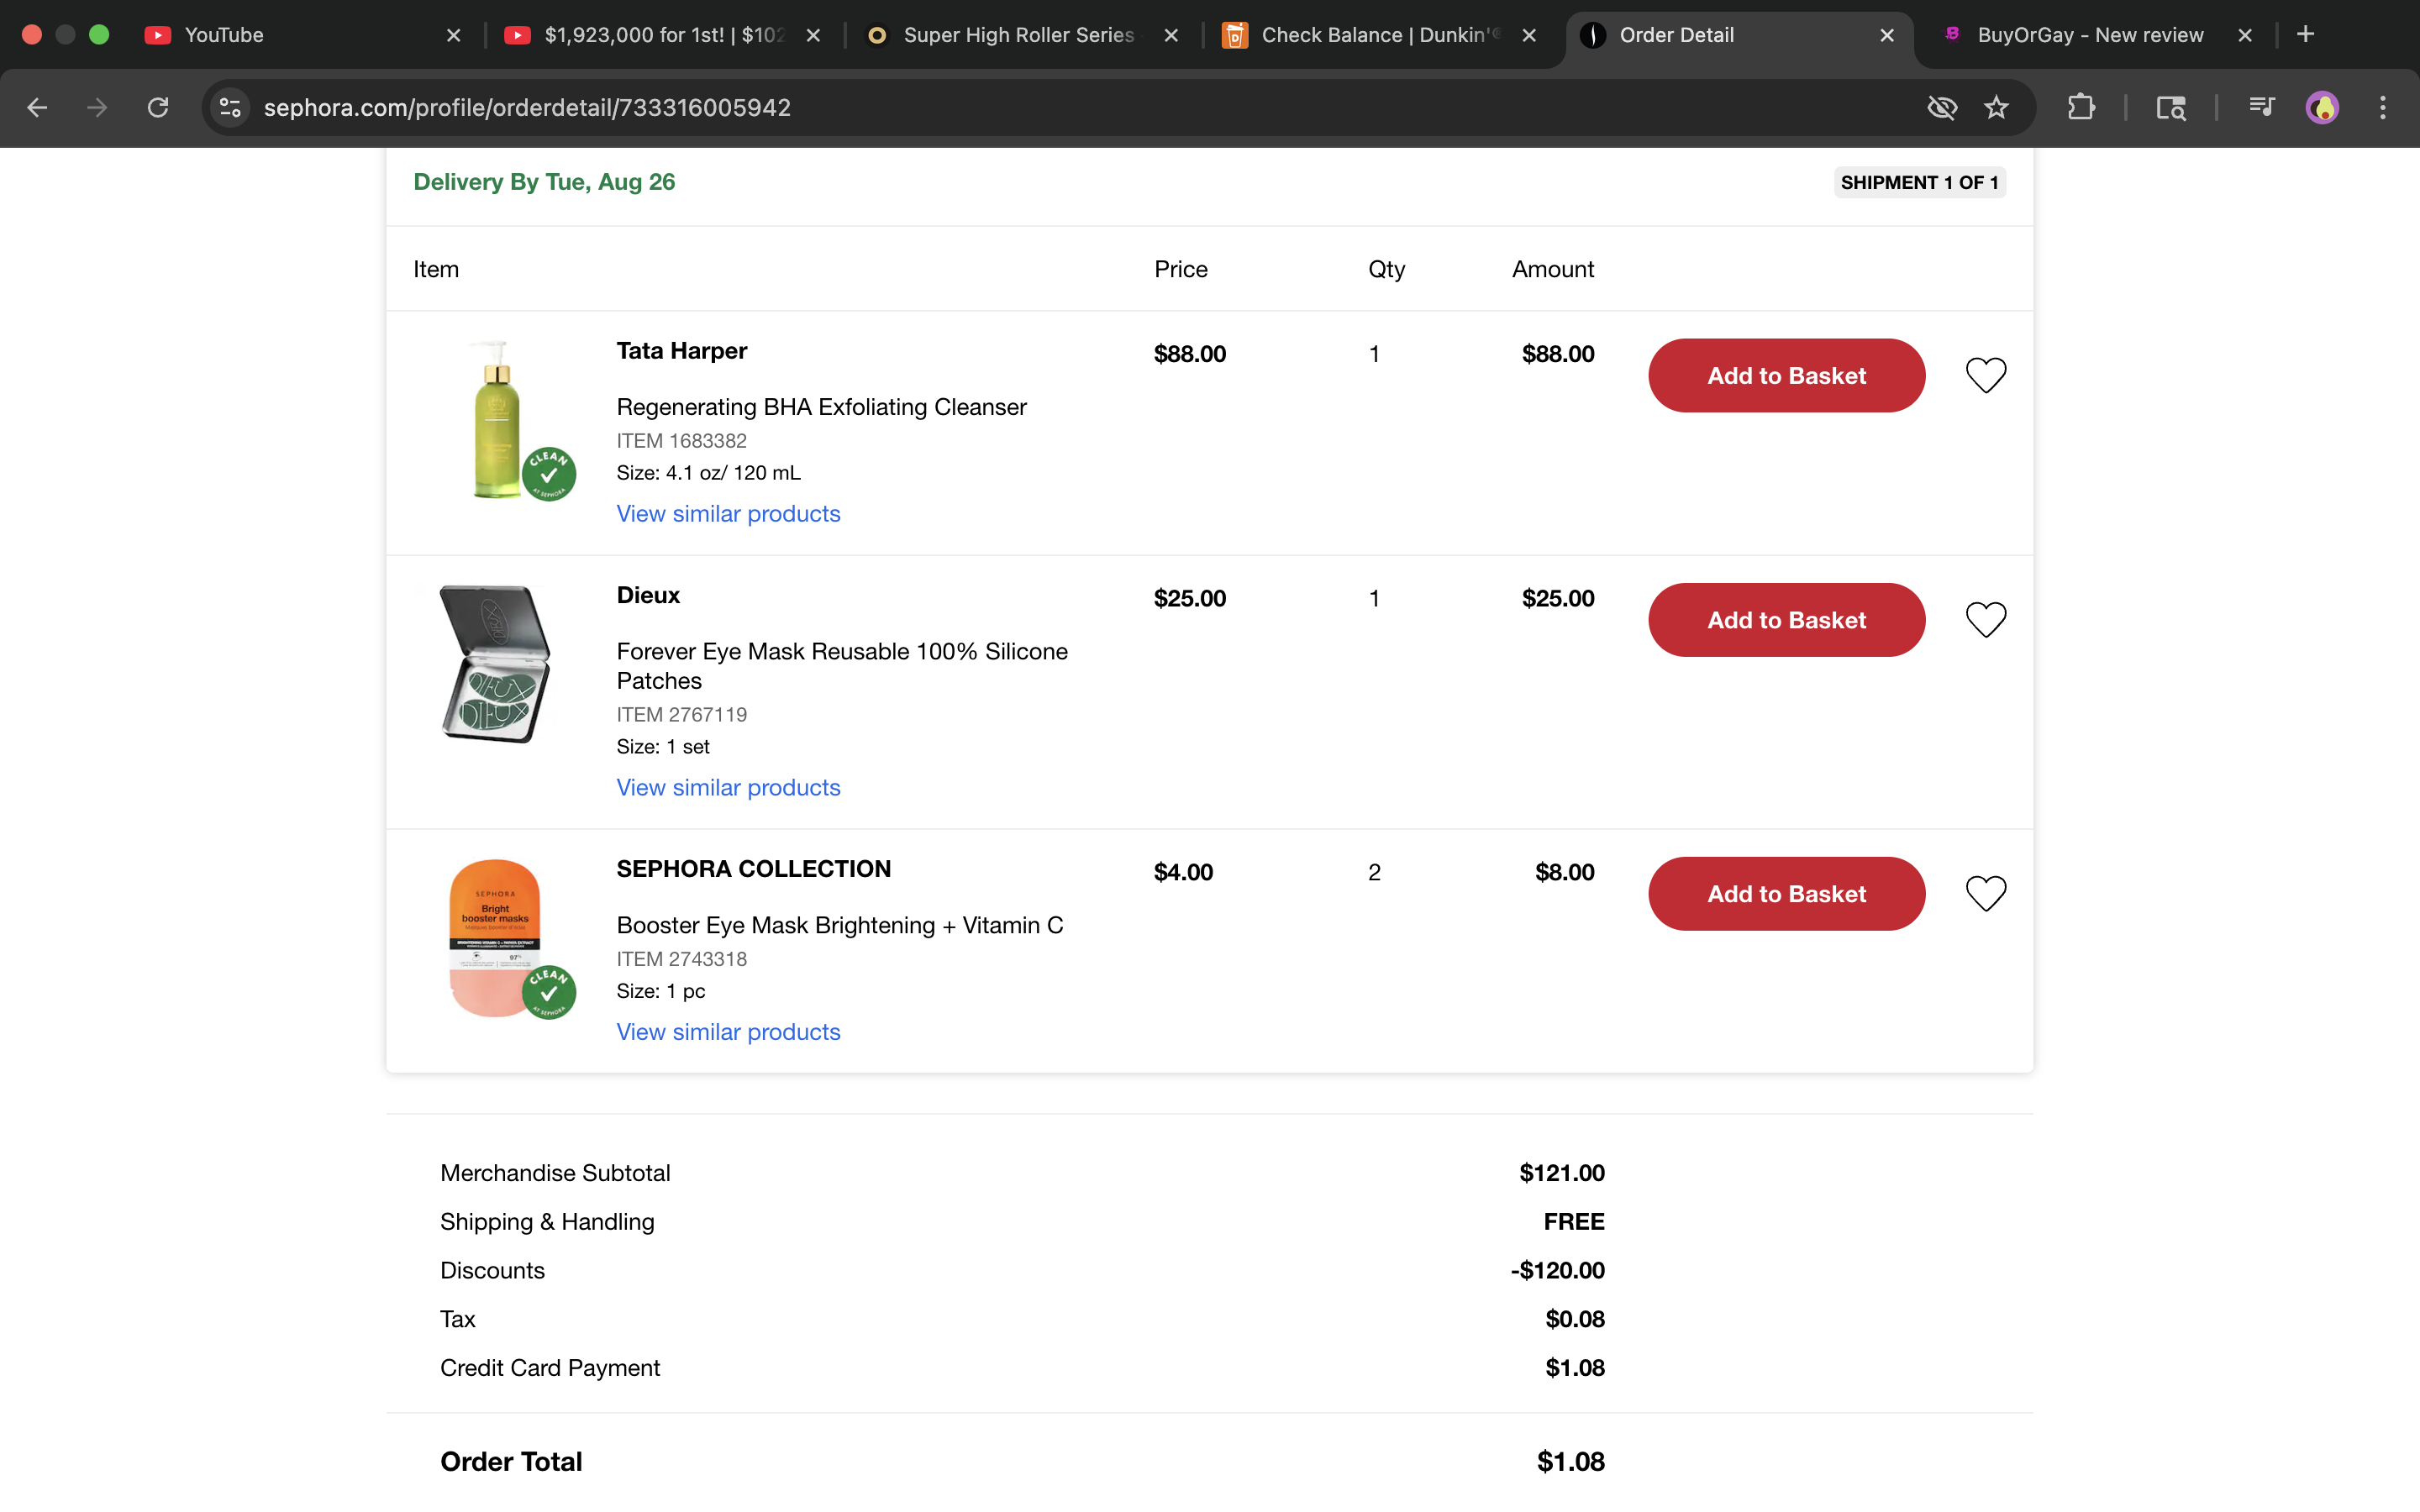The height and width of the screenshot is (1512, 2420).
Task: Click the SEPHORA COLLECTION brand name
Action: (x=753, y=869)
